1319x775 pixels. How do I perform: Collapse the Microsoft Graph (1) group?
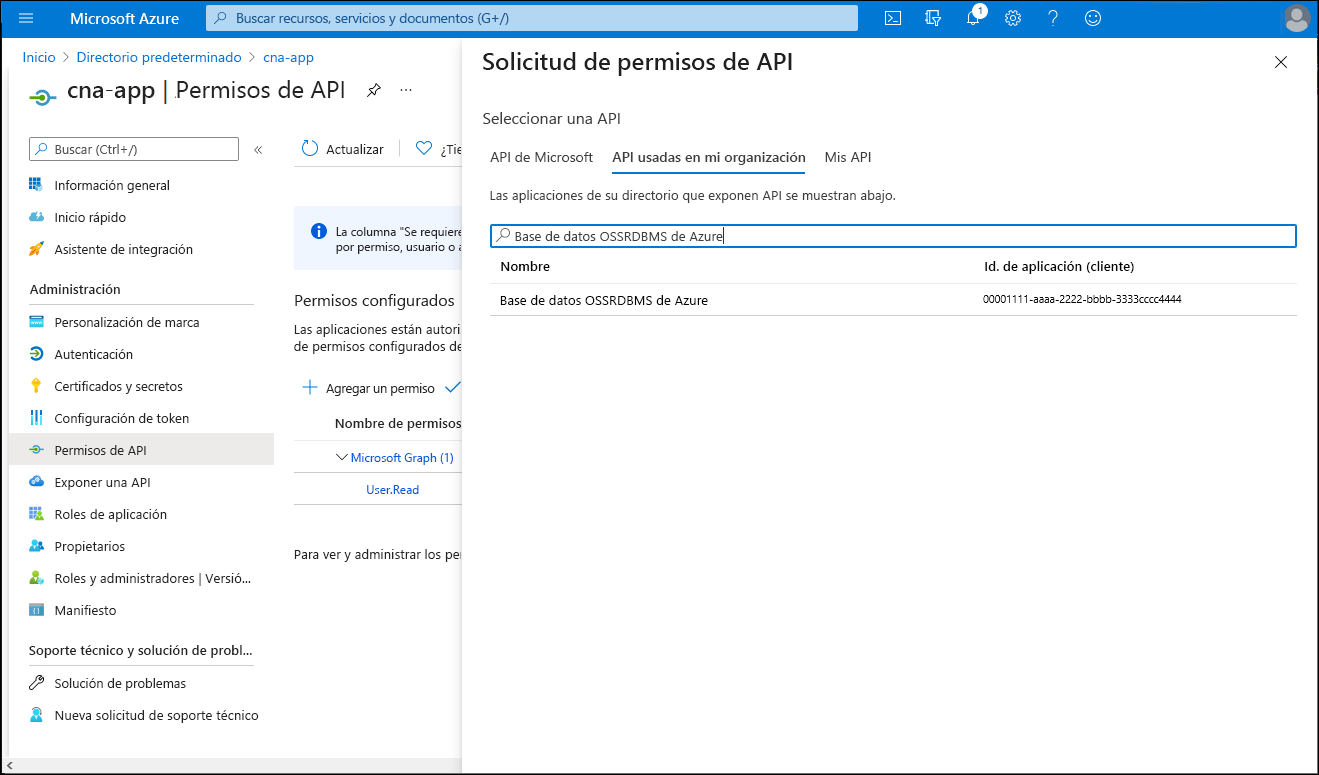342,457
